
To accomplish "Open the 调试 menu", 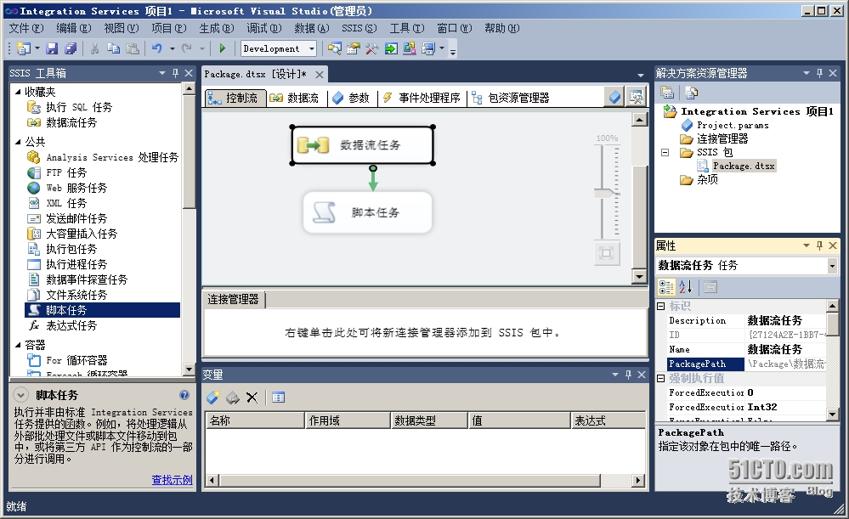I will coord(264,28).
